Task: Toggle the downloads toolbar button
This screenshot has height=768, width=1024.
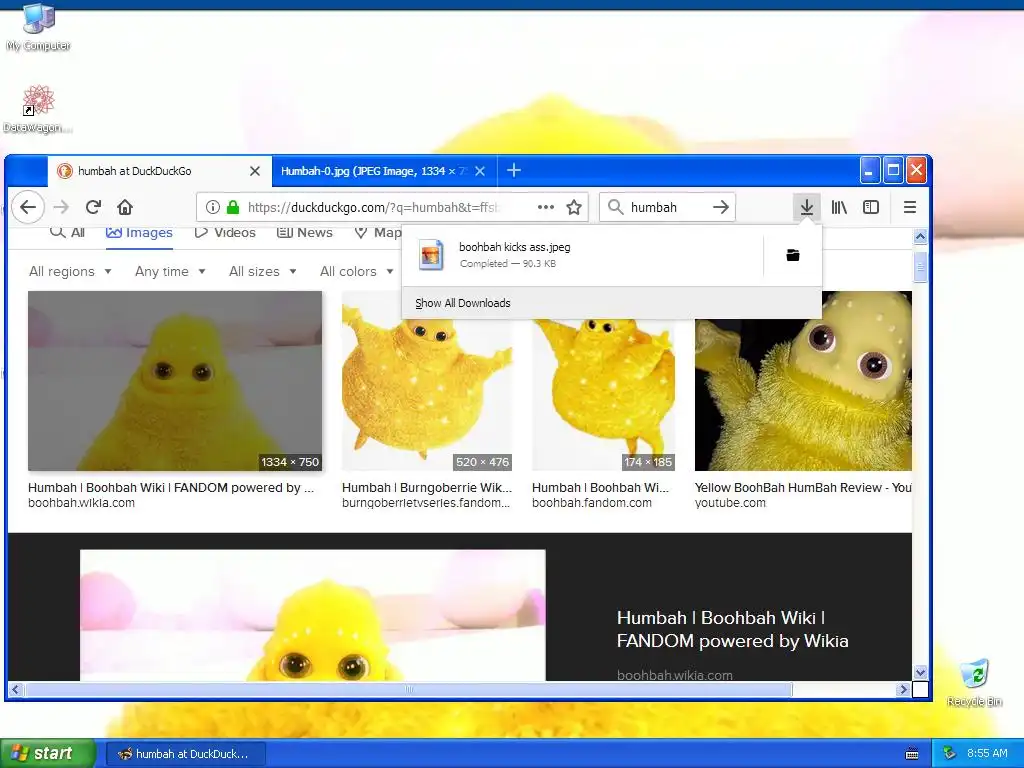Action: point(807,207)
